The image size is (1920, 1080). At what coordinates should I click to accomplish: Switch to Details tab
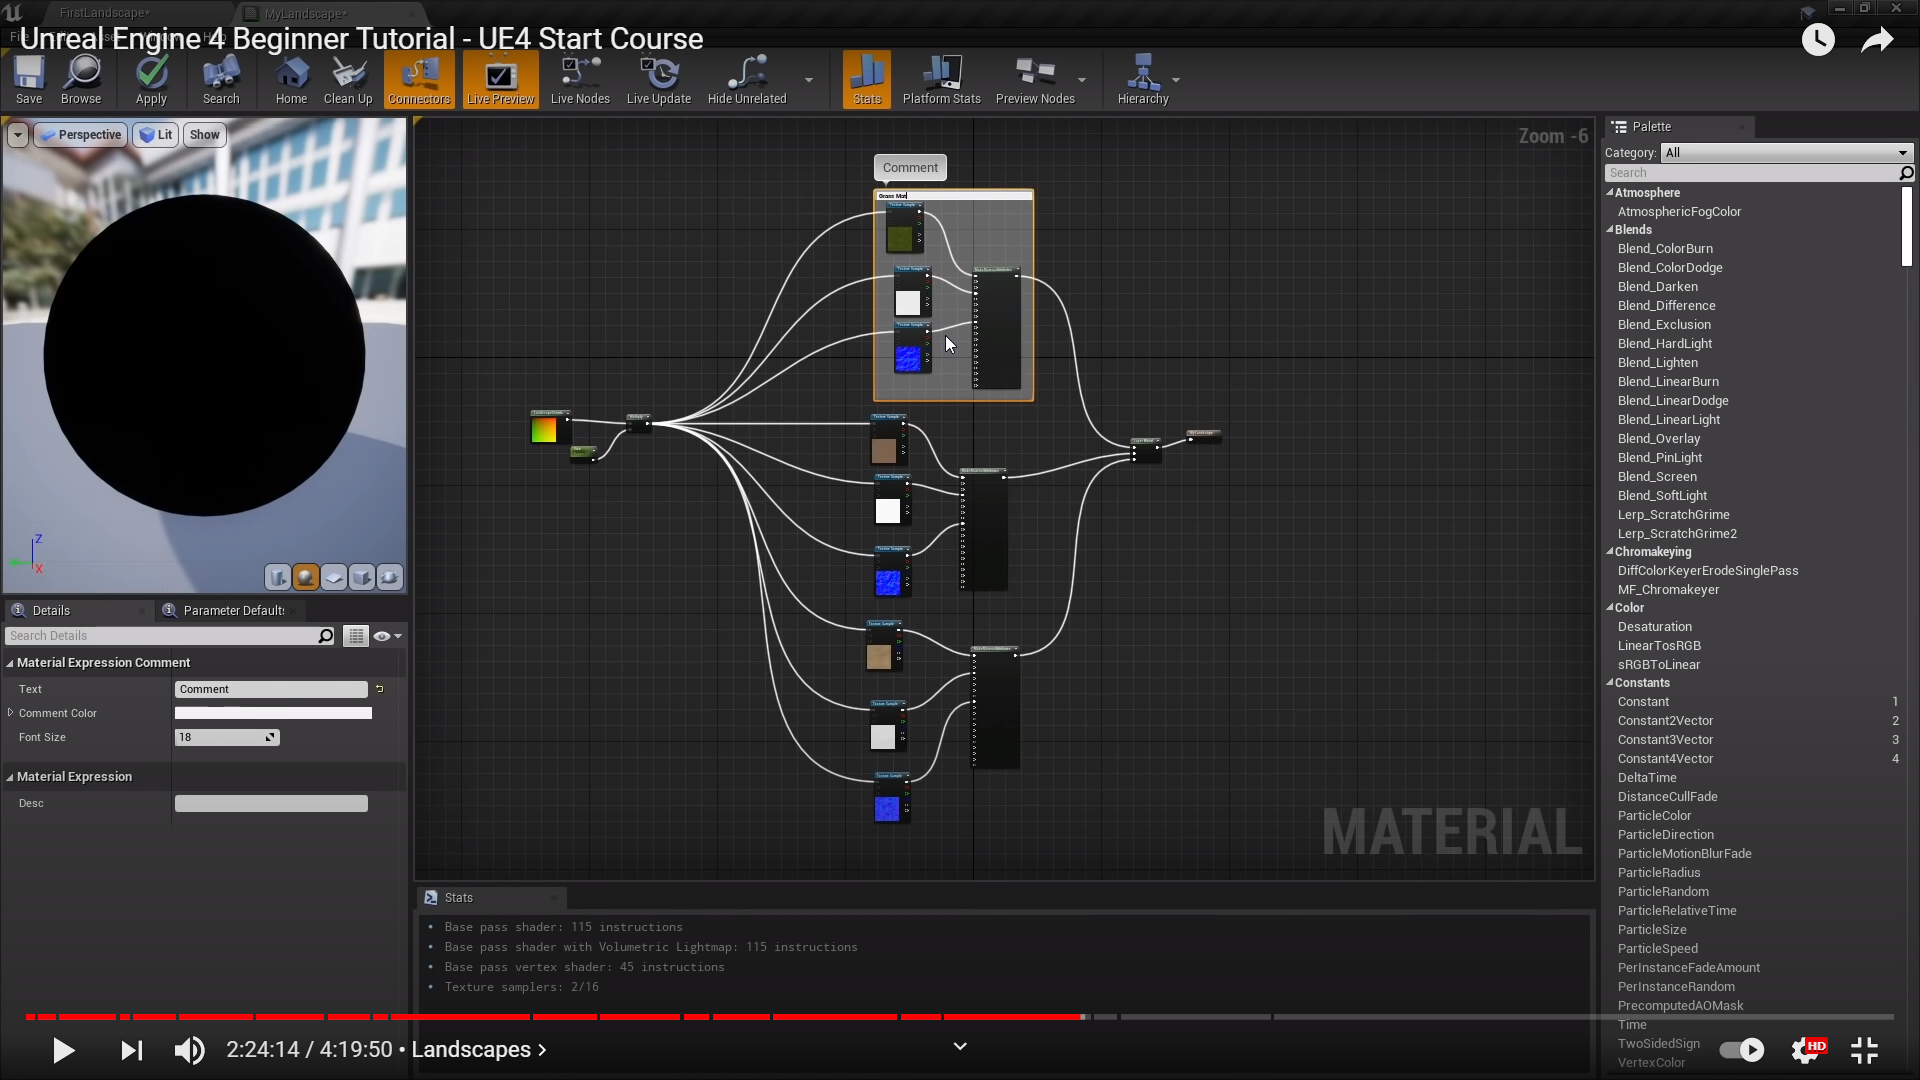(50, 610)
